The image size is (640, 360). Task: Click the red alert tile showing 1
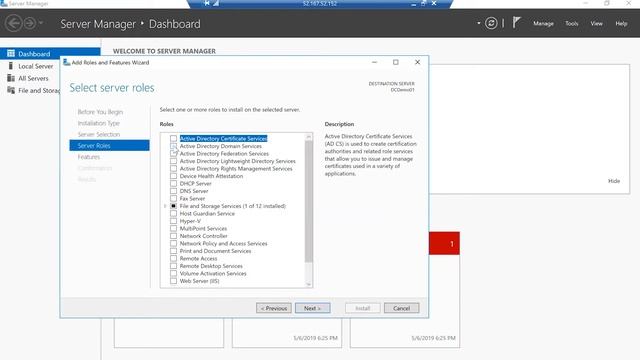tap(444, 243)
